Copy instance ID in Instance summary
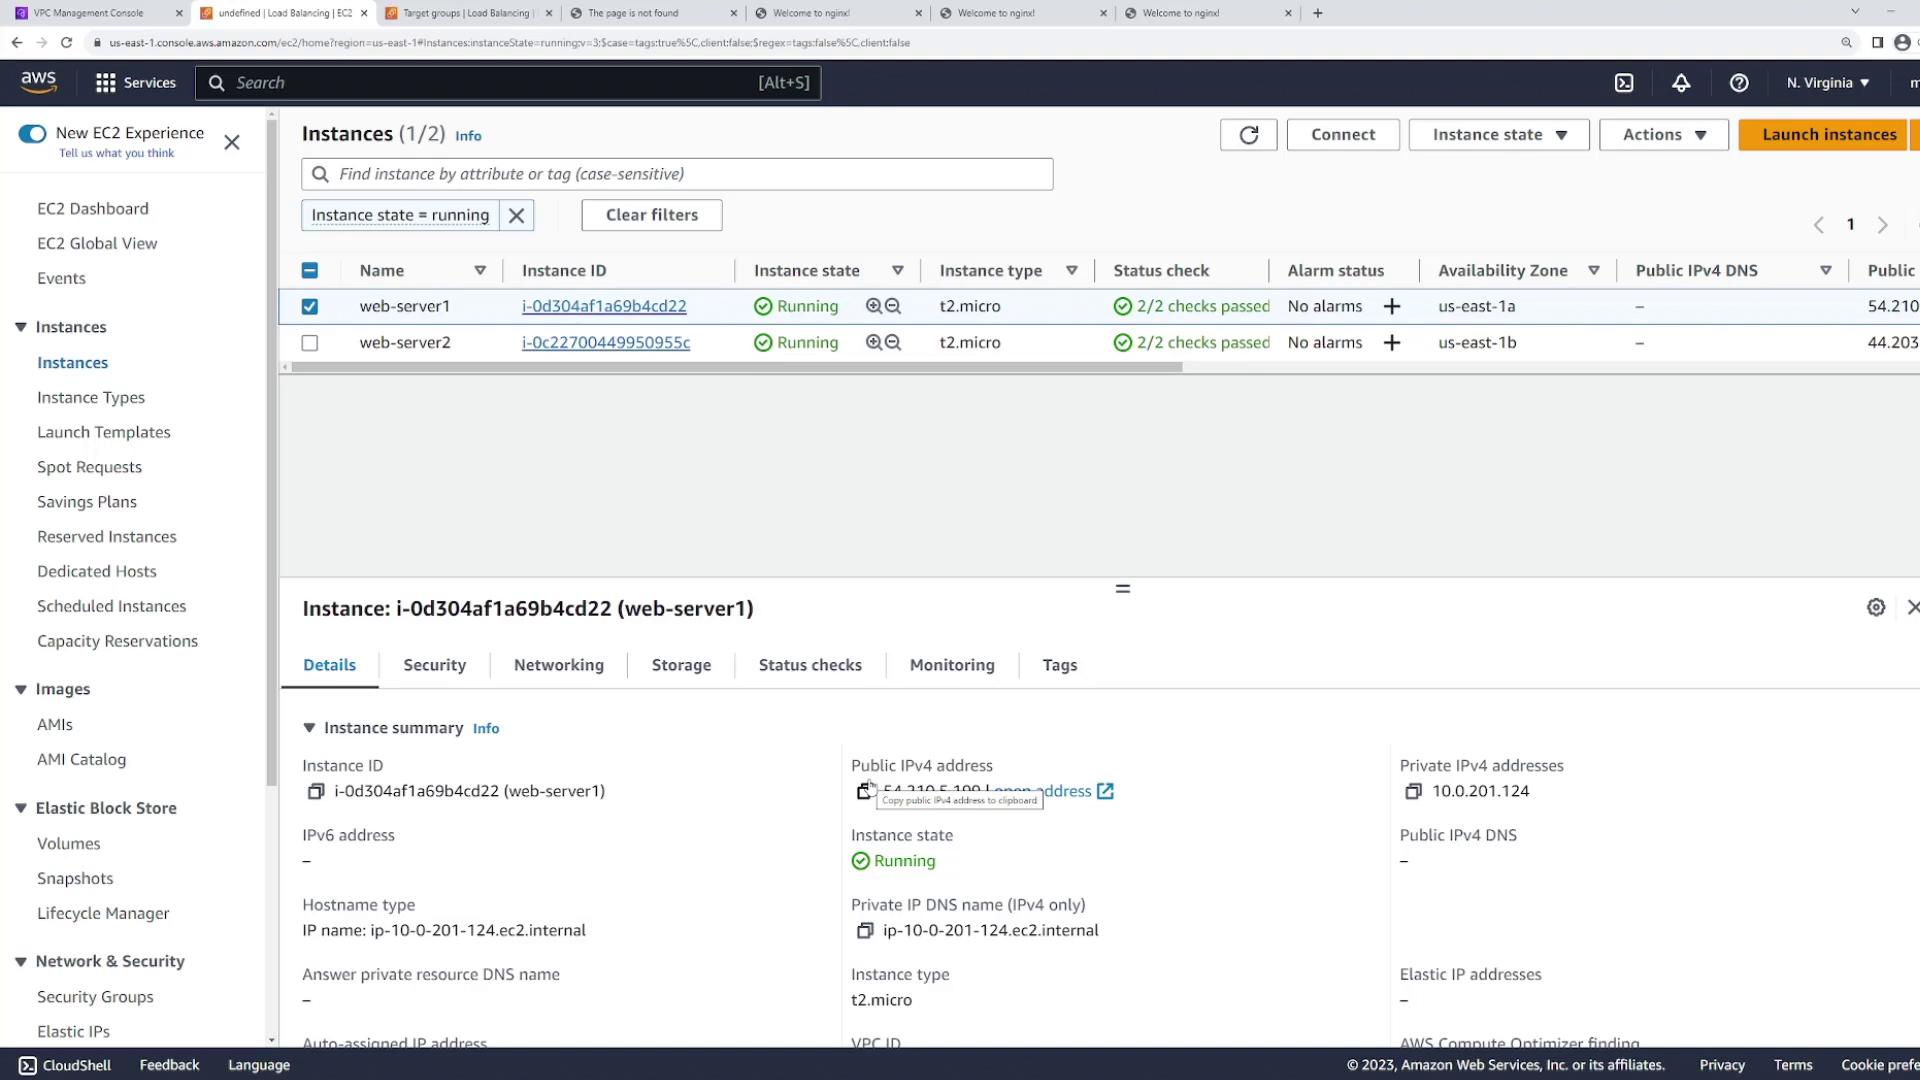This screenshot has width=1920, height=1080. coord(316,791)
